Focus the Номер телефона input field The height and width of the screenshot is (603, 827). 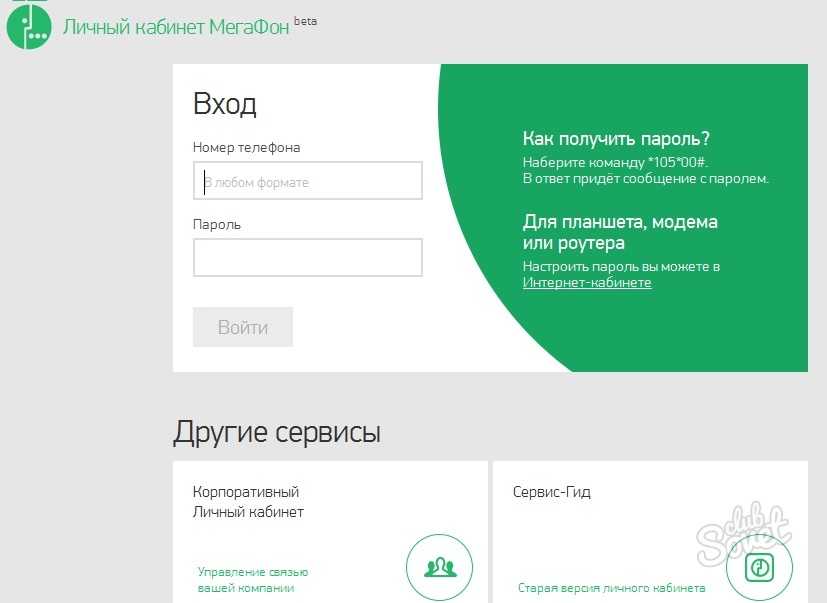307,180
